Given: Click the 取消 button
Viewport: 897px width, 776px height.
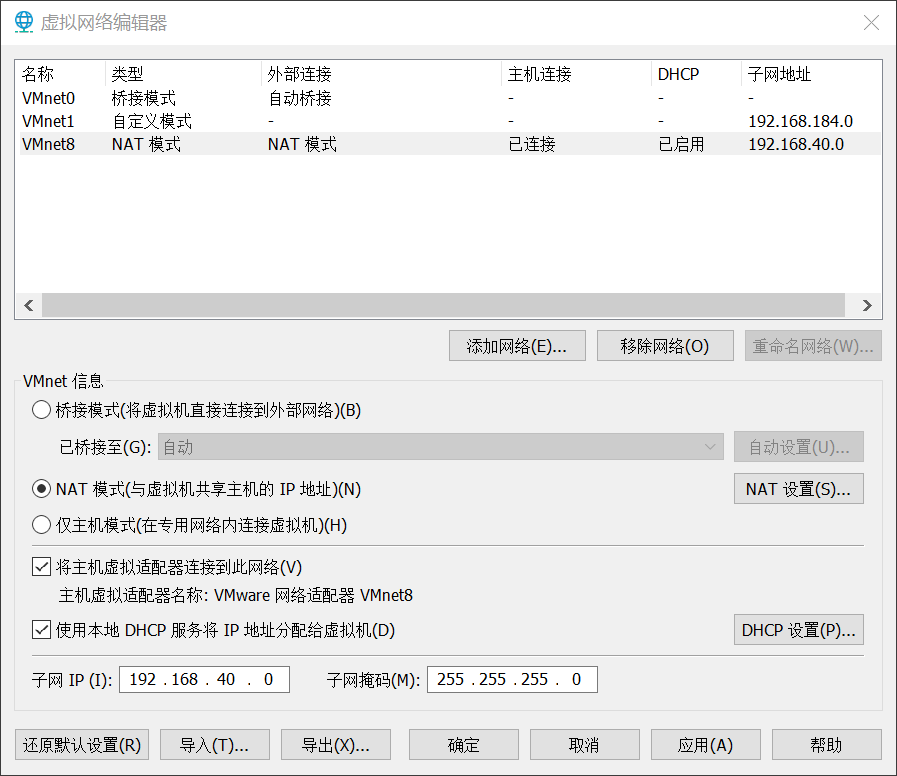Looking at the screenshot, I should 585,745.
